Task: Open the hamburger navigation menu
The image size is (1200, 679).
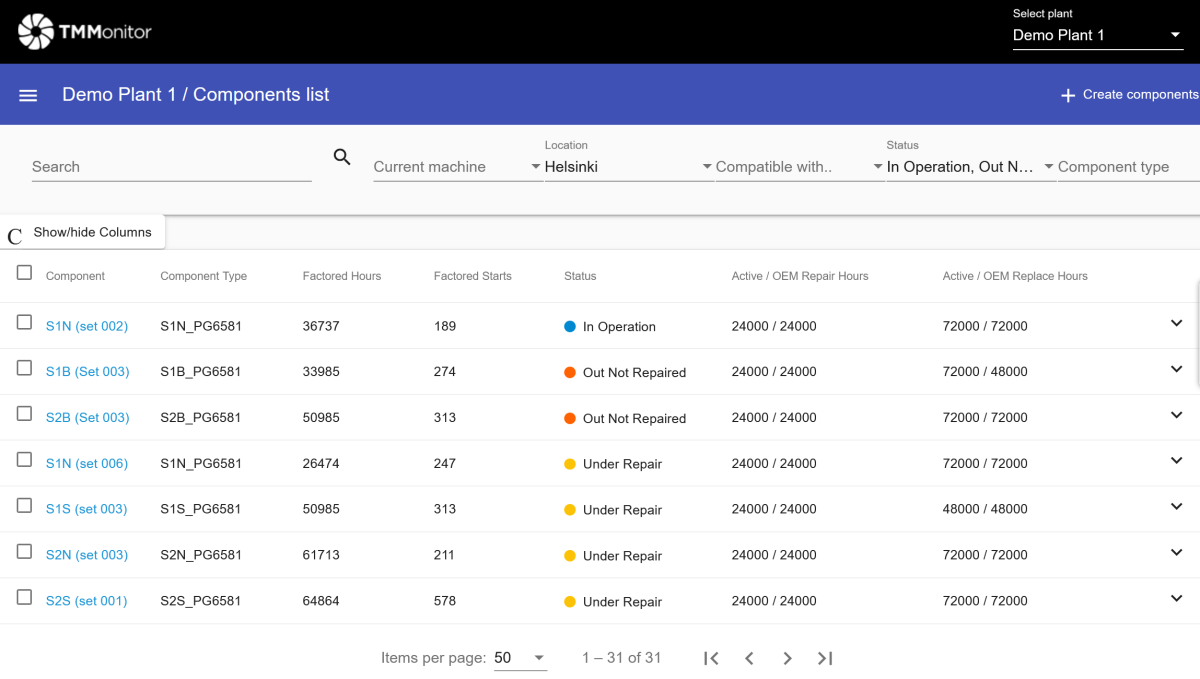Action: (28, 95)
